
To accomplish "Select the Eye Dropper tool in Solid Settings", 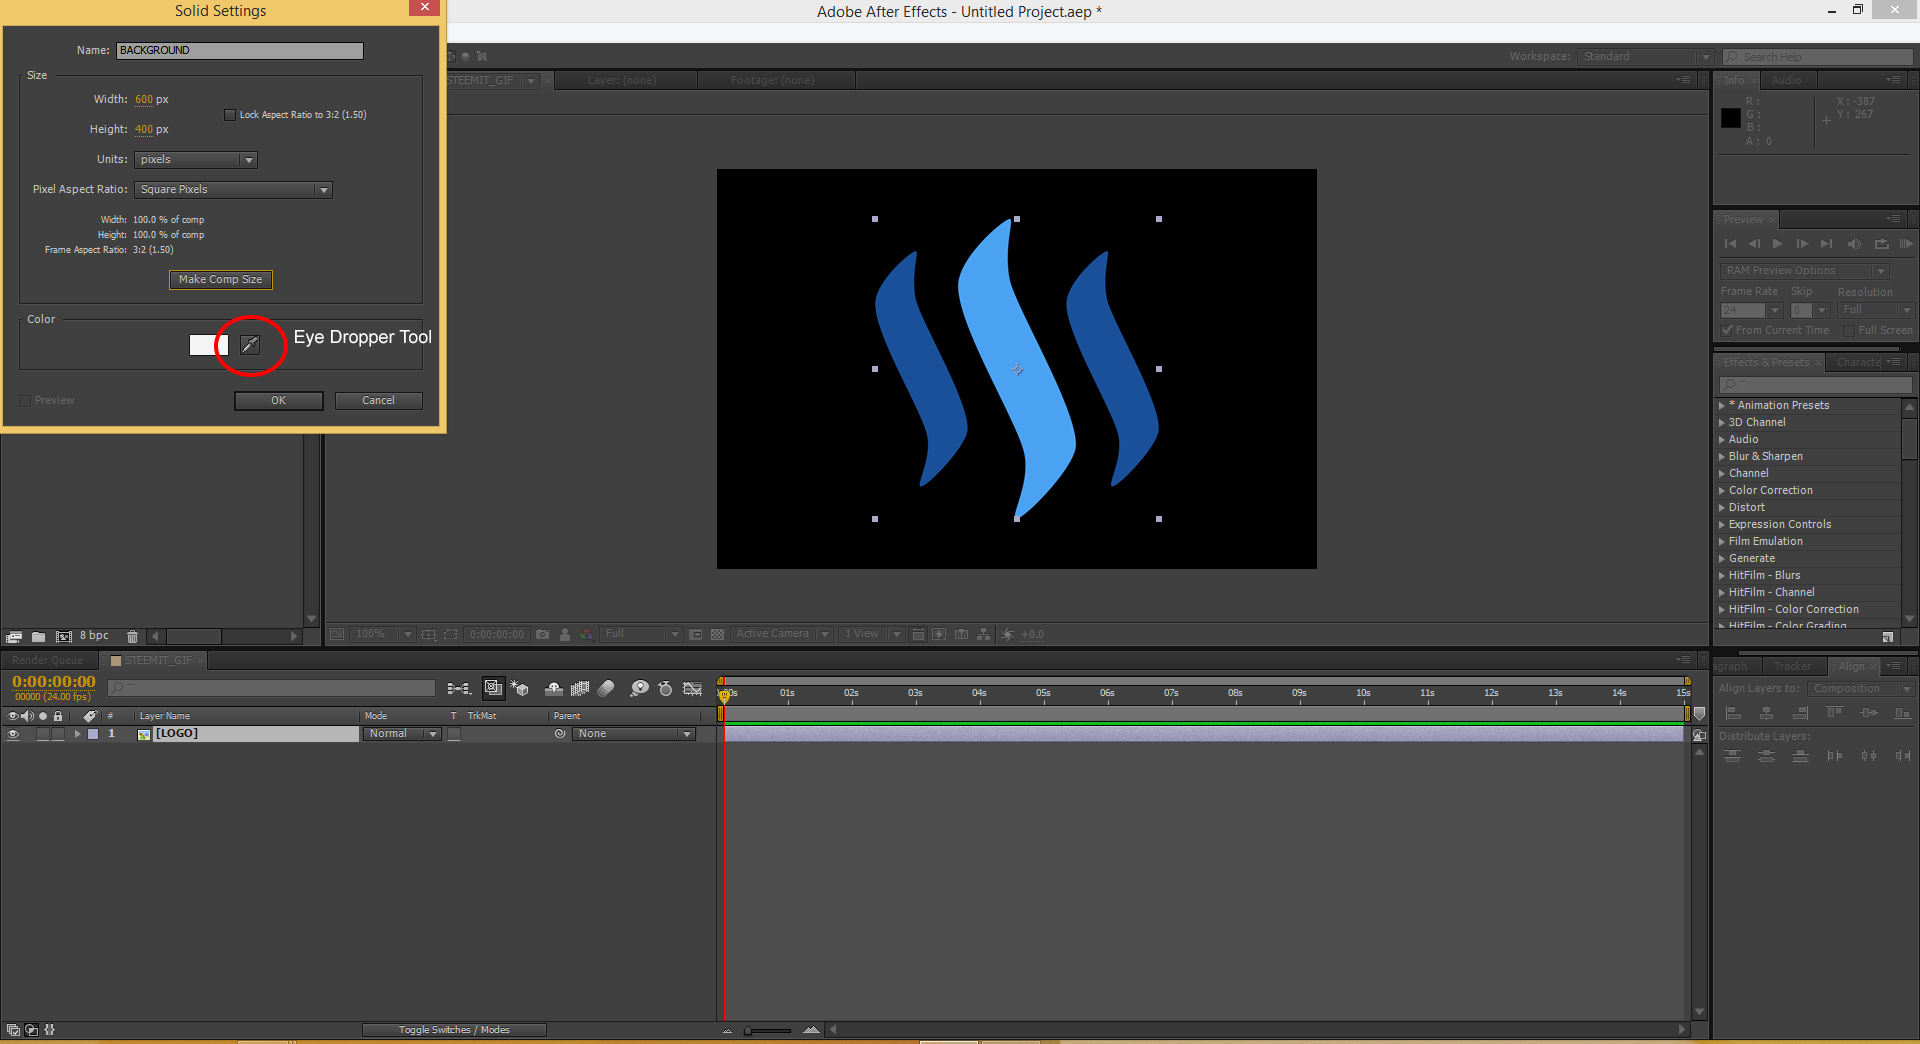I will tap(250, 345).
